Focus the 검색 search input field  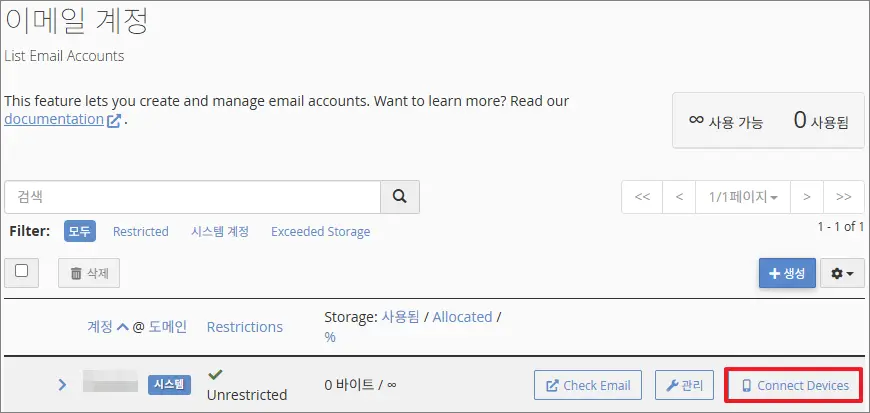pyautogui.click(x=192, y=197)
